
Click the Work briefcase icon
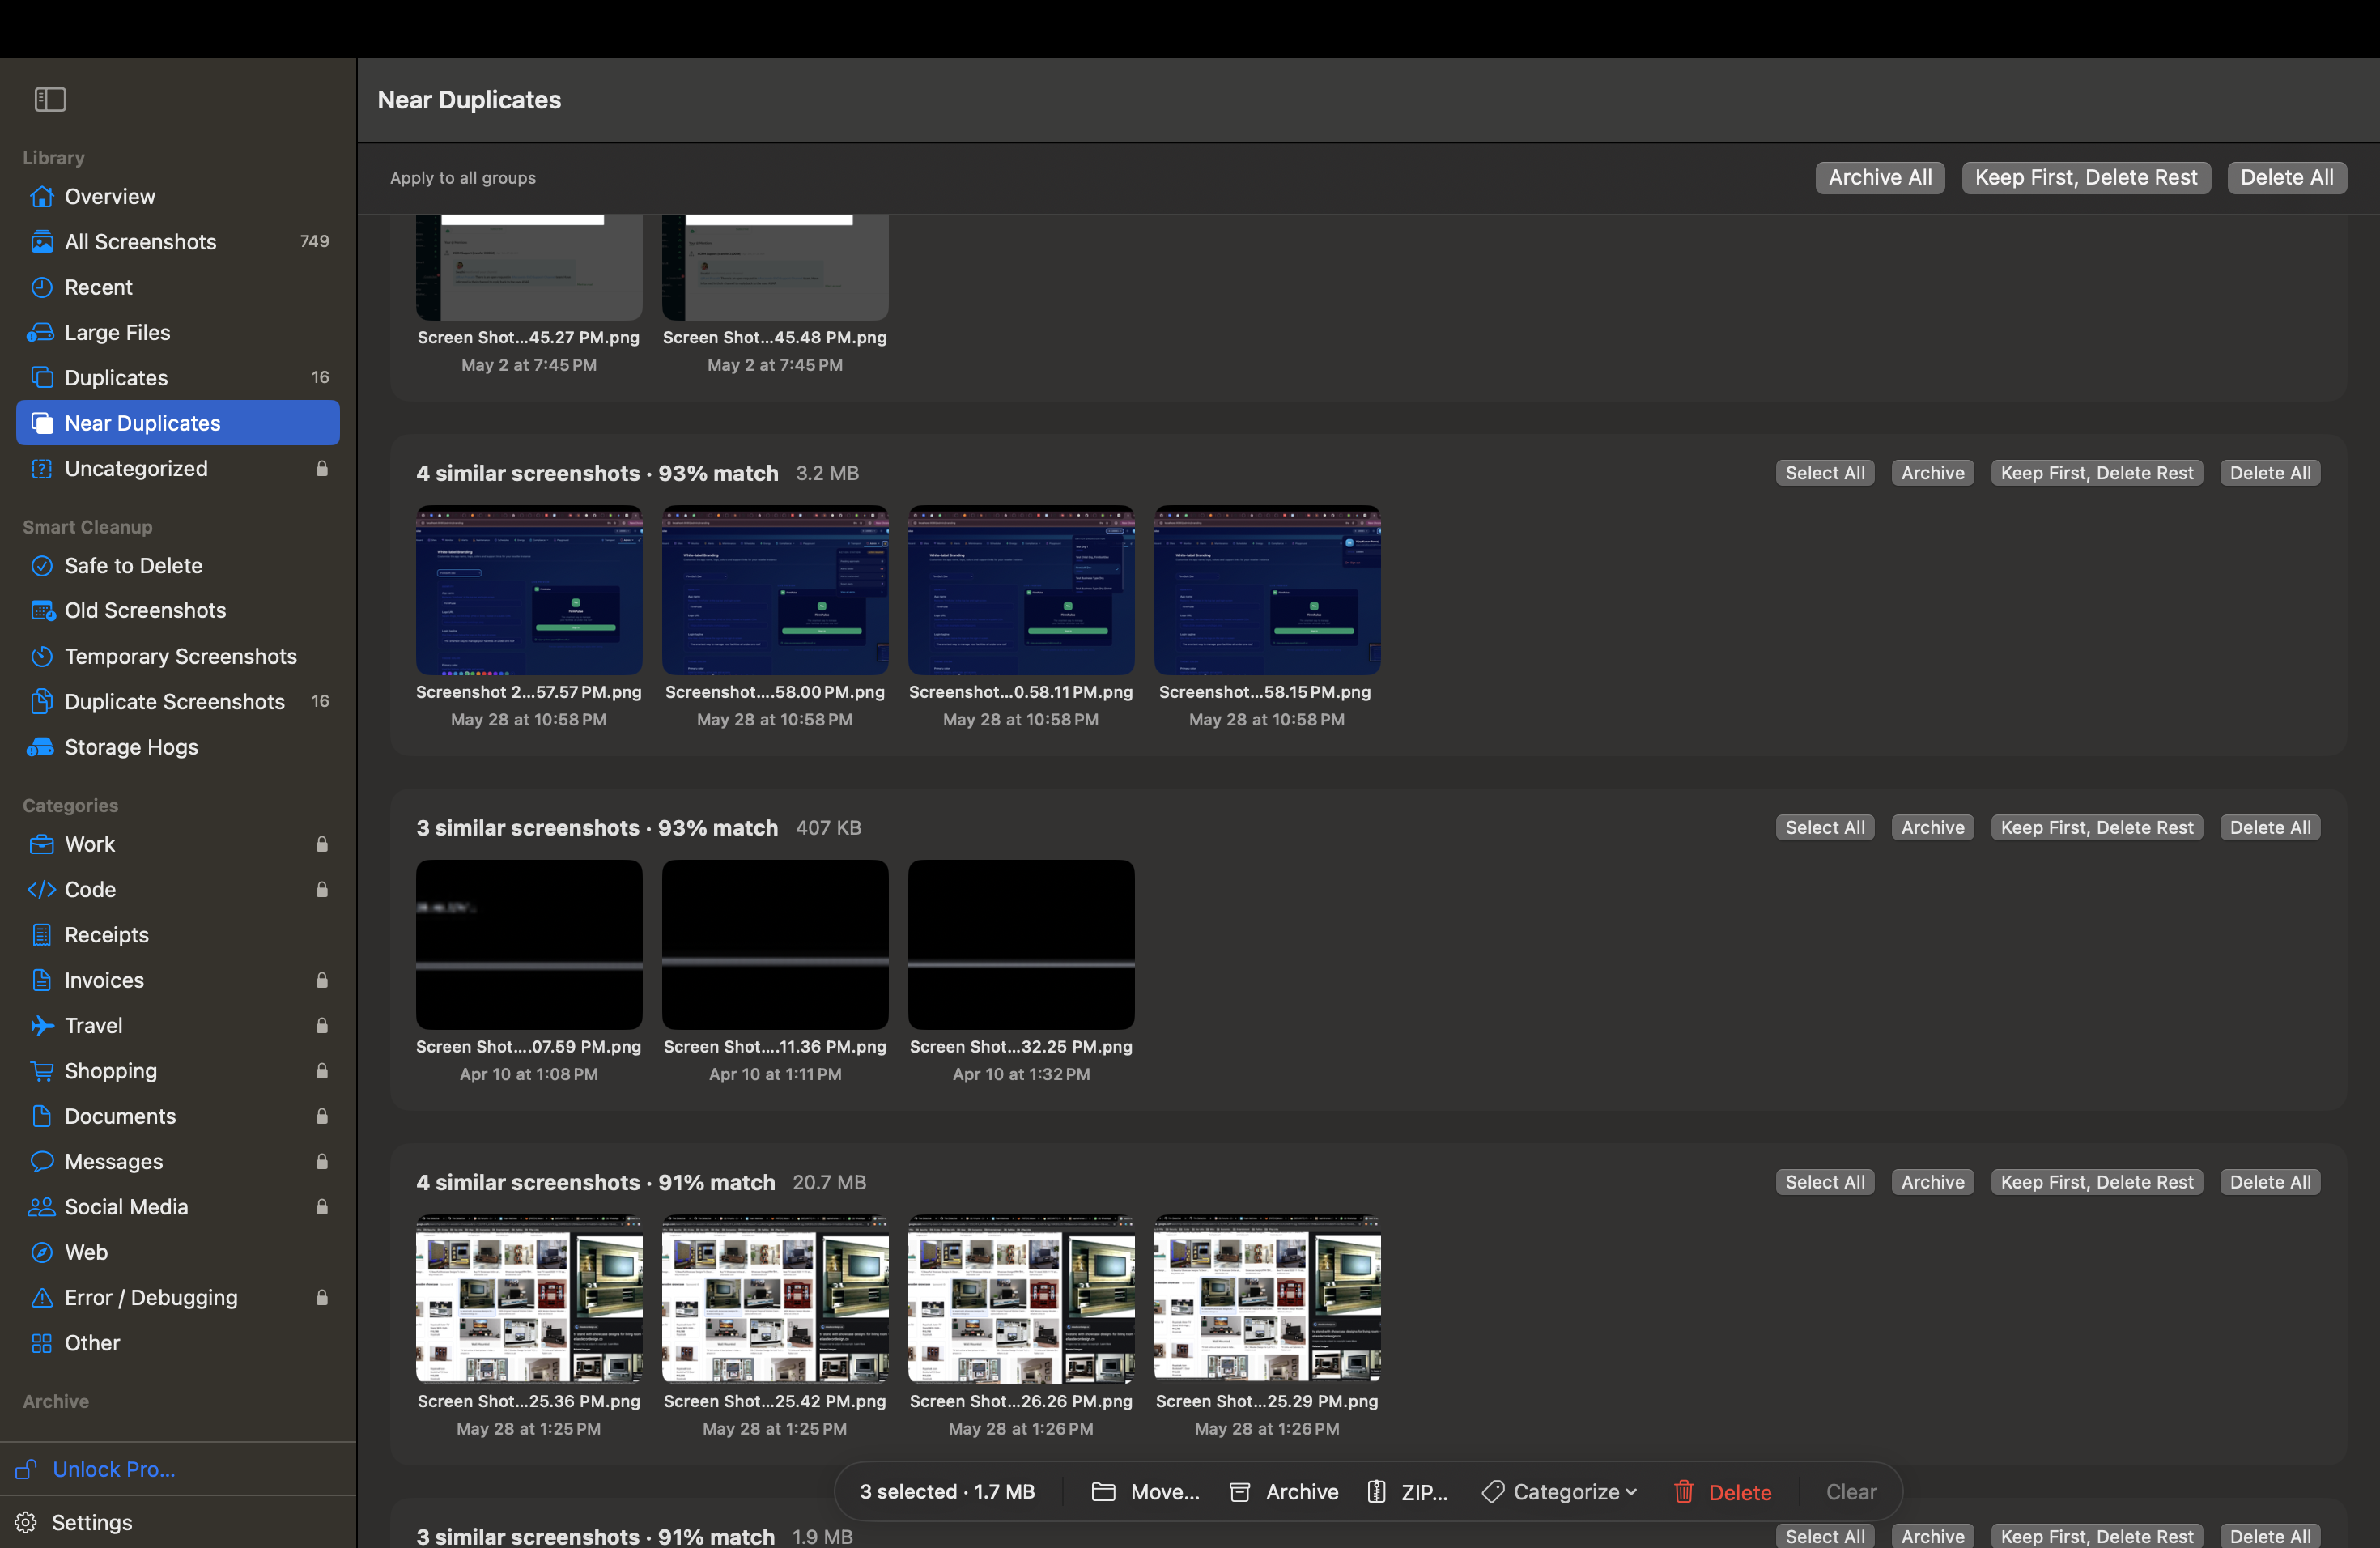[x=41, y=844]
